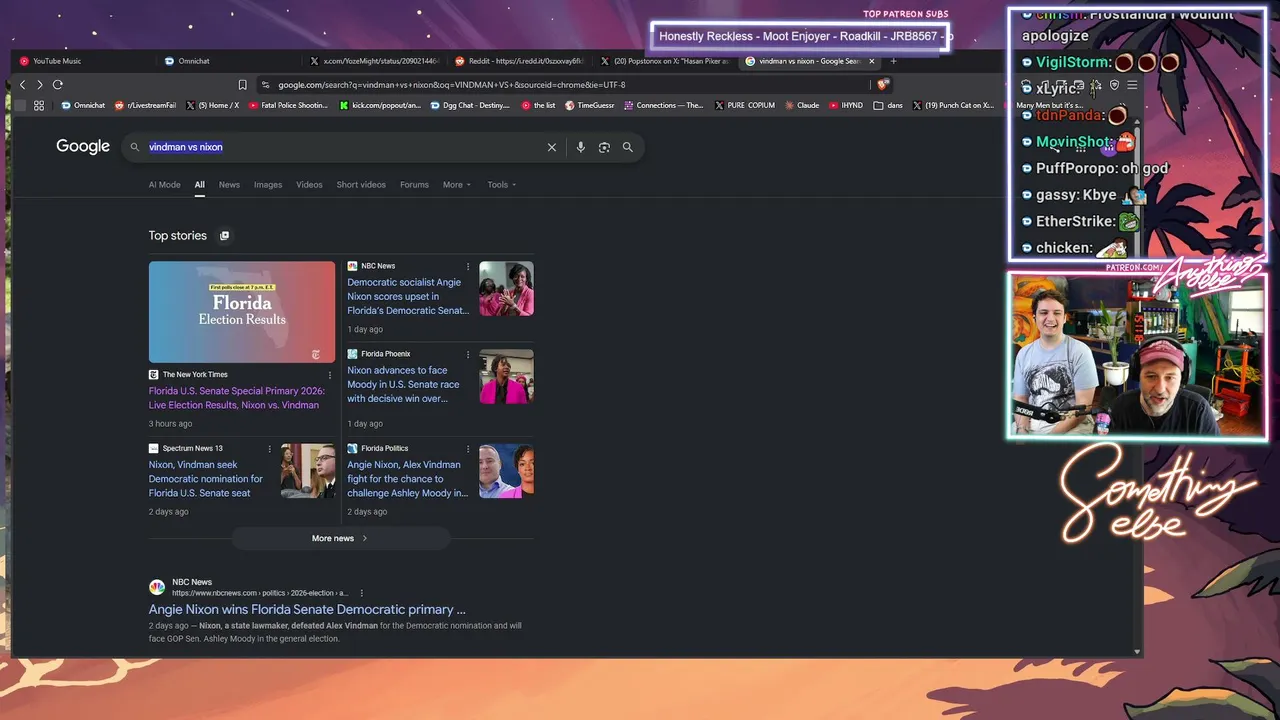The image size is (1280, 720).
Task: Open the (19) Punch Cat on X bookmark
Action: pyautogui.click(x=953, y=105)
